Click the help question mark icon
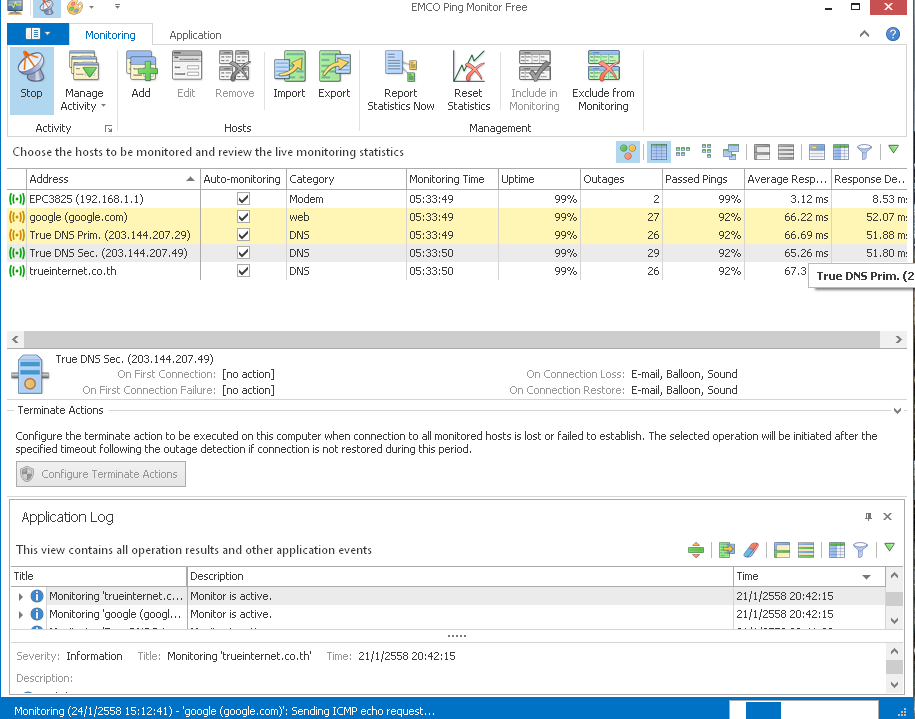Screen dimensions: 915x719 893,34
